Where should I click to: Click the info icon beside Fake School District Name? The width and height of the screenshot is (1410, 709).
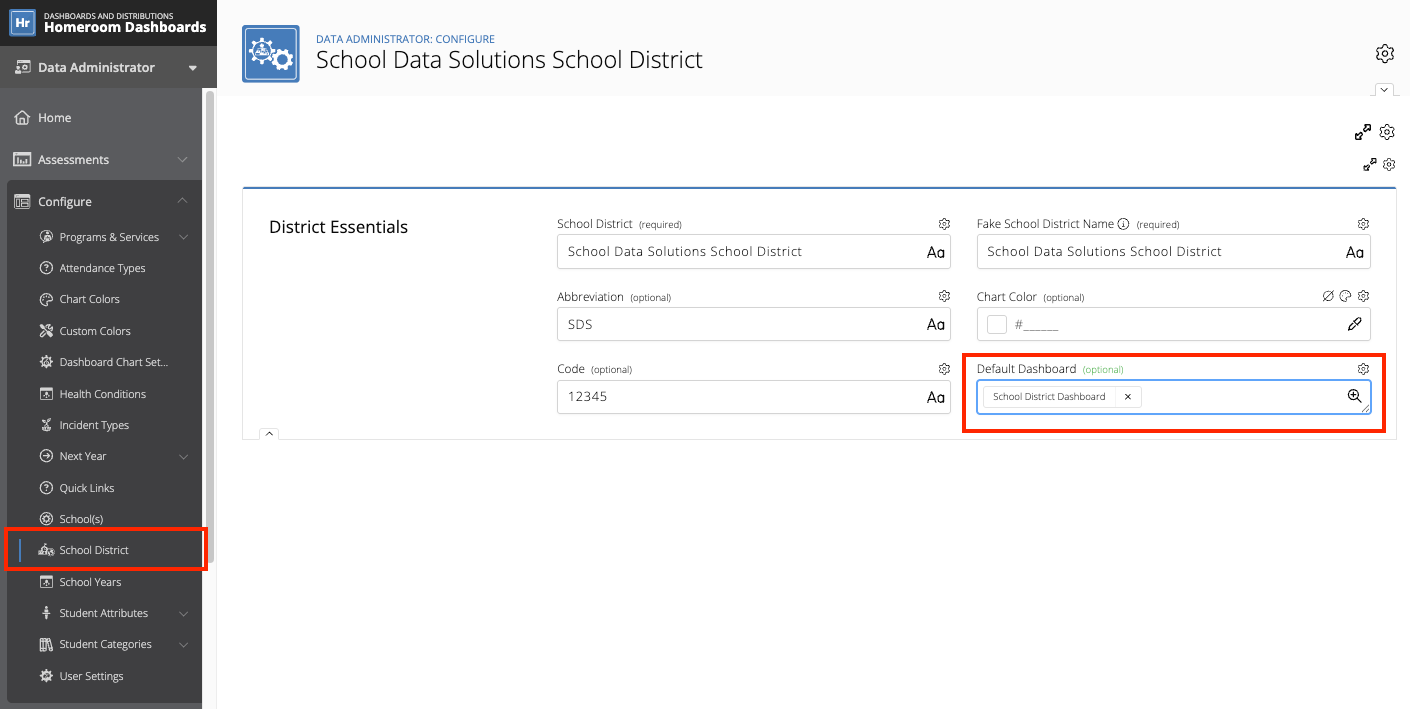point(1123,224)
